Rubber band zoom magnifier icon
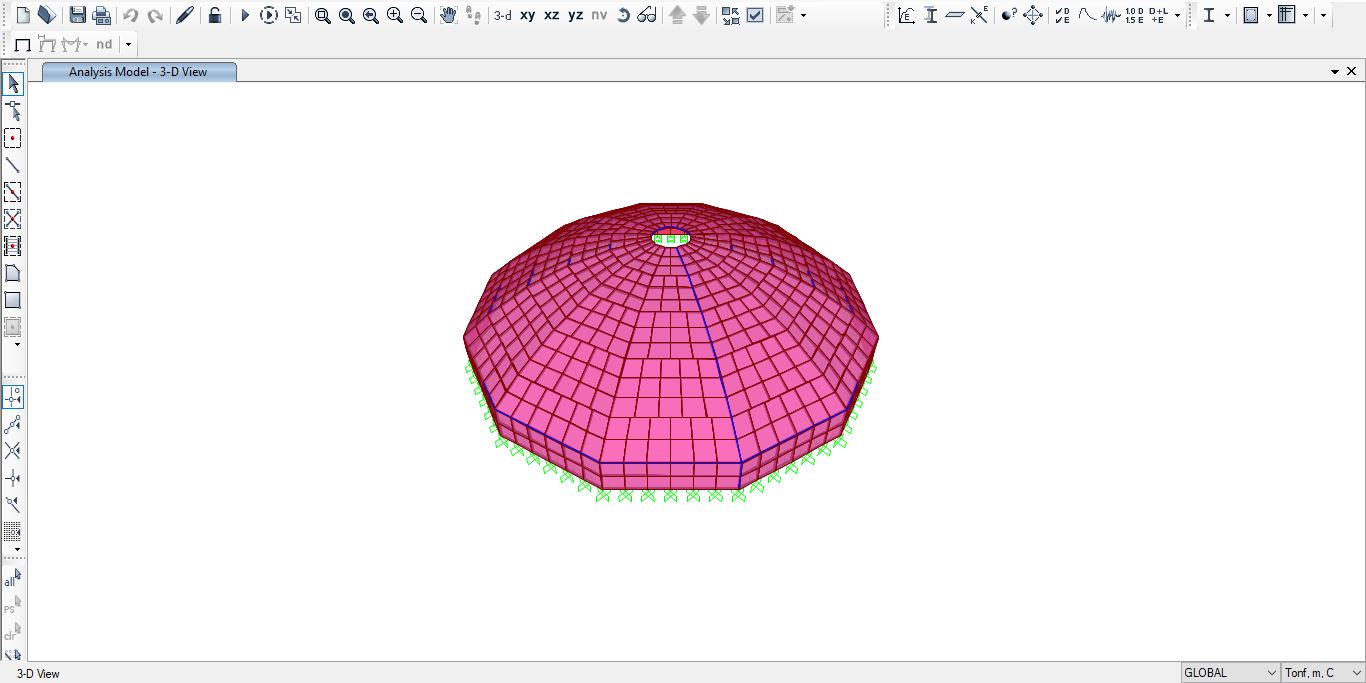This screenshot has height=683, width=1366. pyautogui.click(x=322, y=15)
